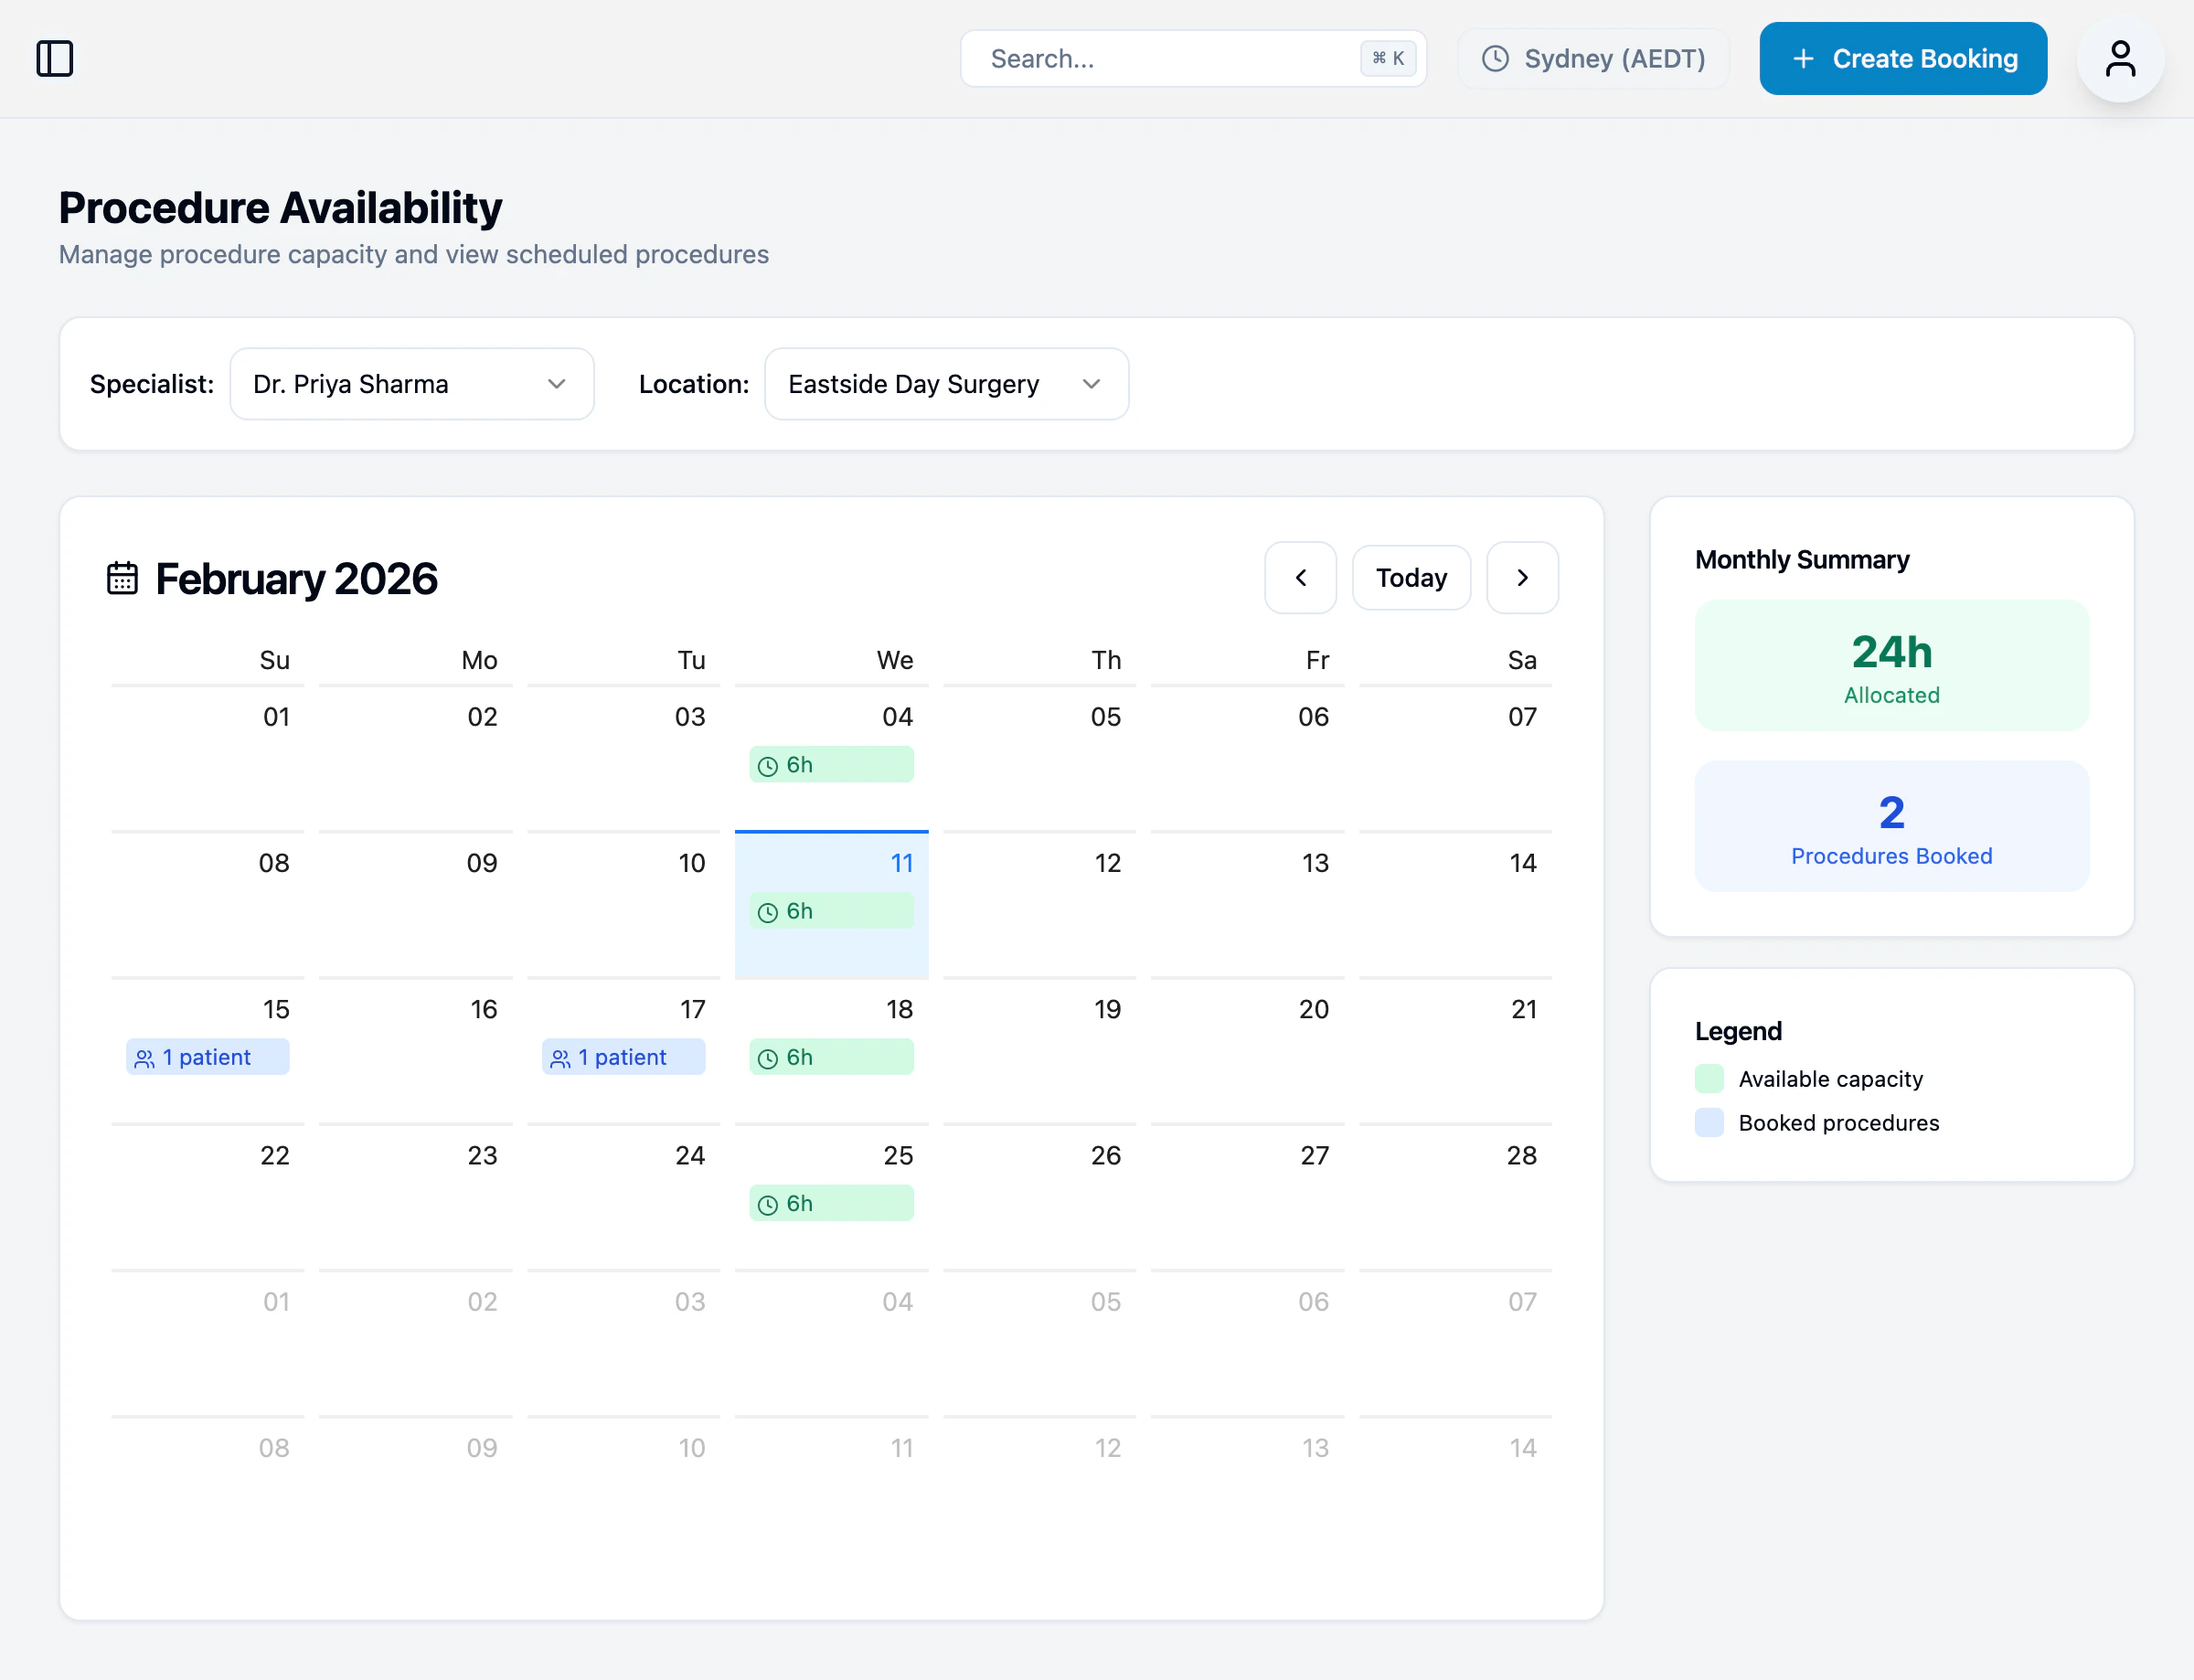The image size is (2194, 1680).
Task: Click the Create Booking button
Action: coord(1902,58)
